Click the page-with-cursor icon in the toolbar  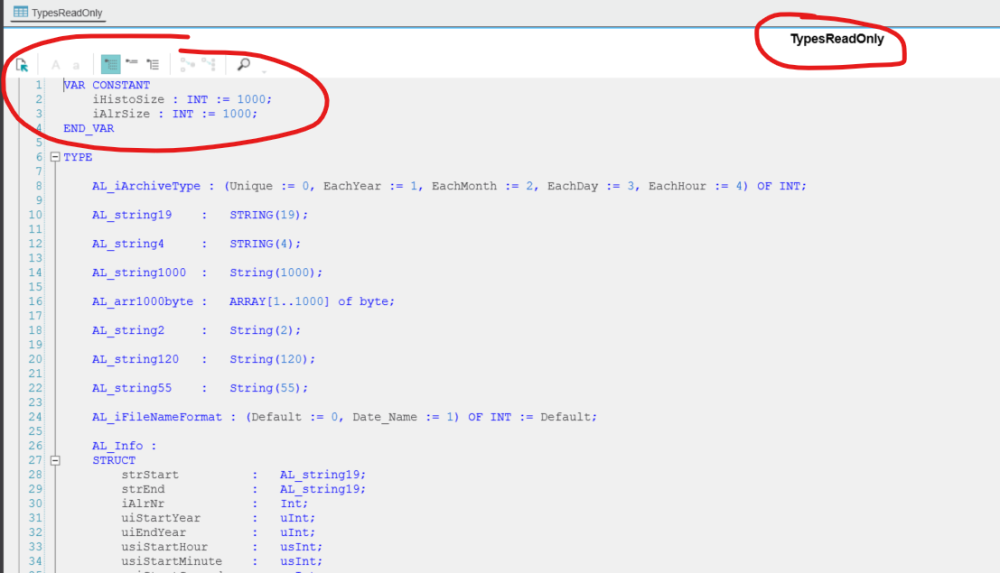(21, 65)
